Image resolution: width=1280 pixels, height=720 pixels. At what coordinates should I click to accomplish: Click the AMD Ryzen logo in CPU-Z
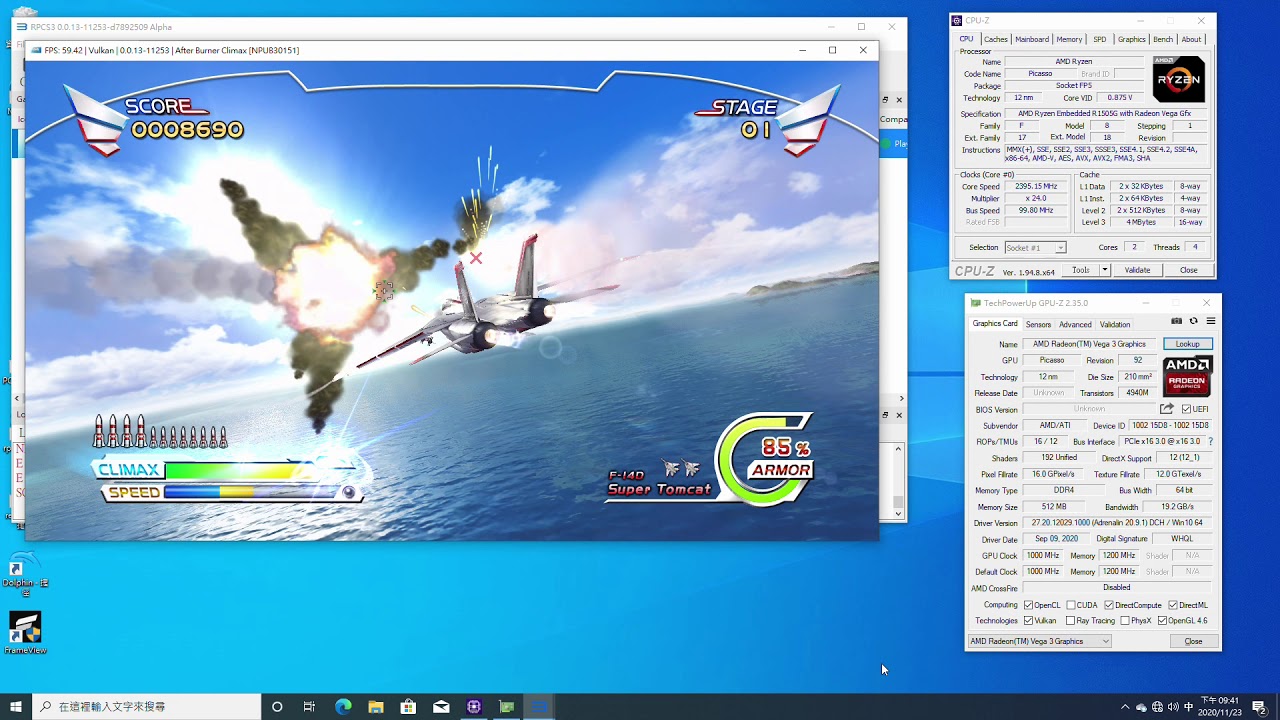point(1178,79)
